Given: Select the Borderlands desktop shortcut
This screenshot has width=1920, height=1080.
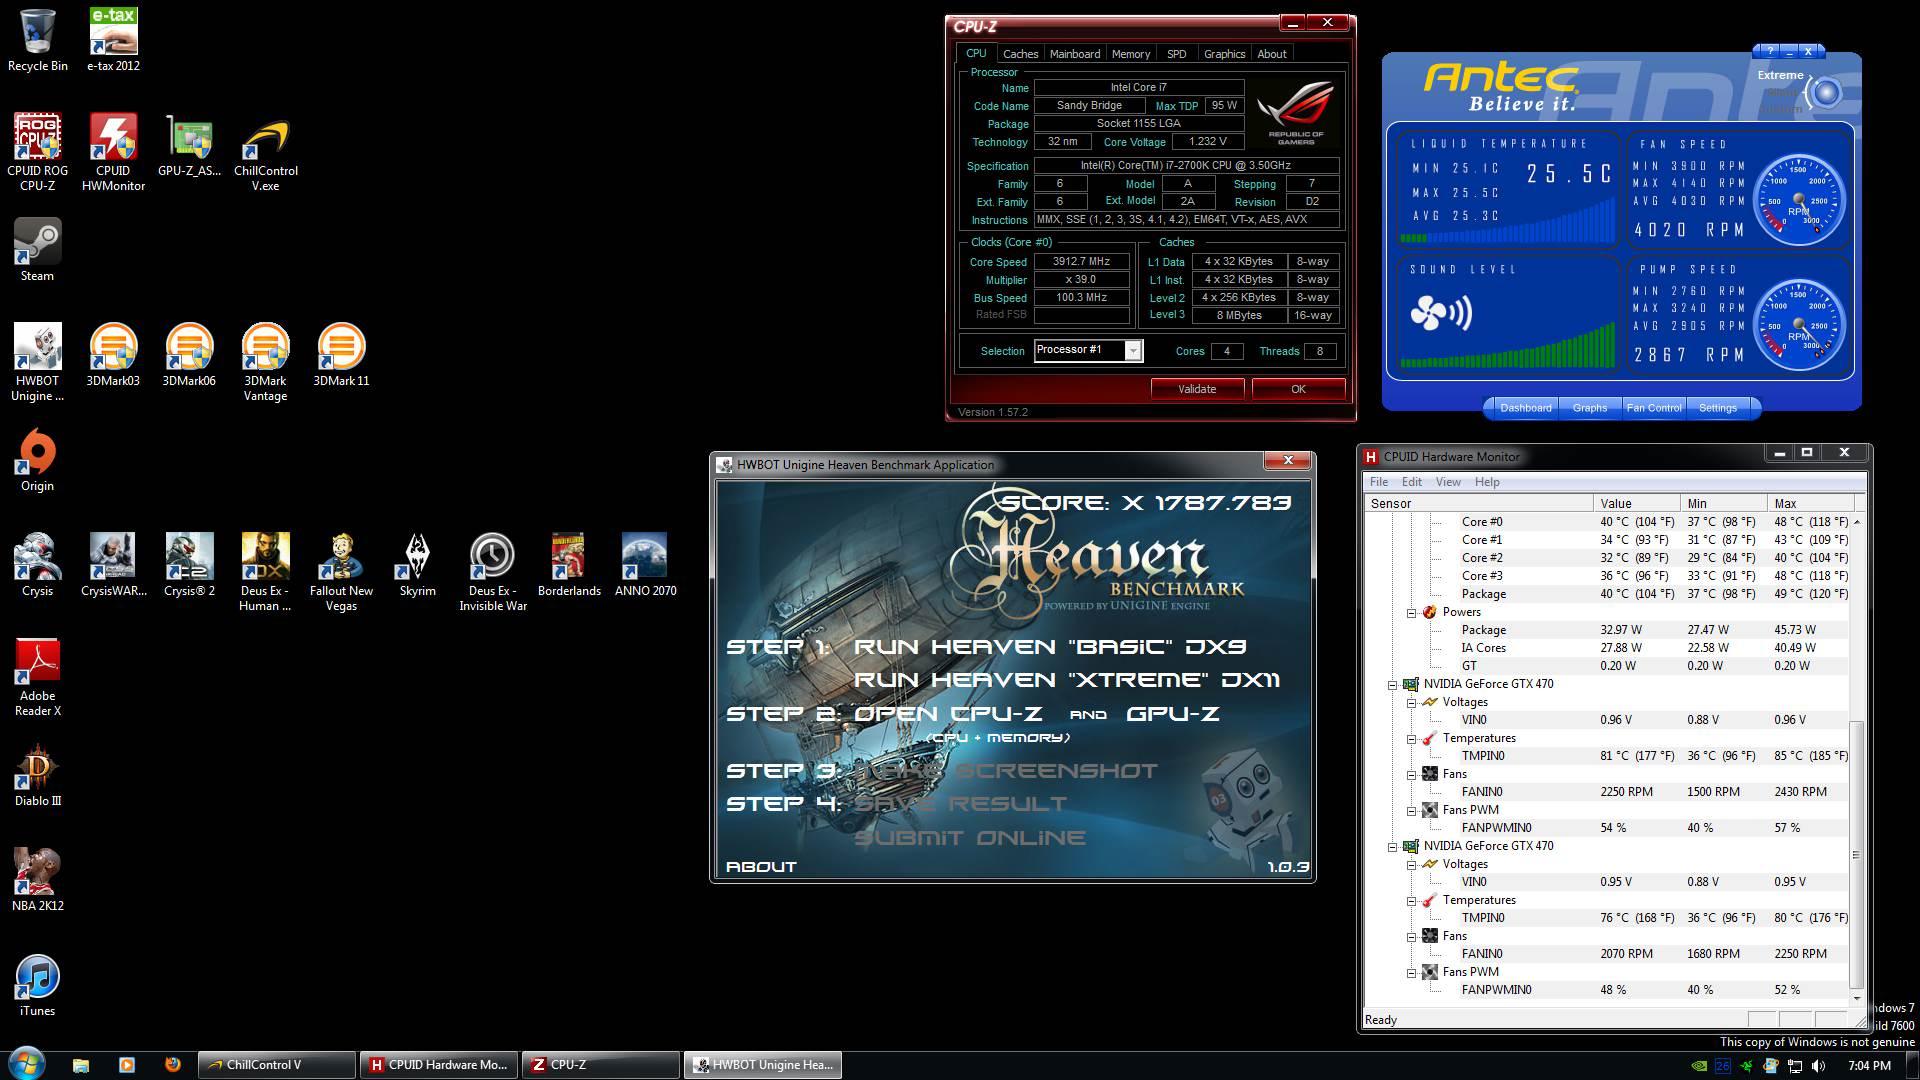Looking at the screenshot, I should [569, 565].
